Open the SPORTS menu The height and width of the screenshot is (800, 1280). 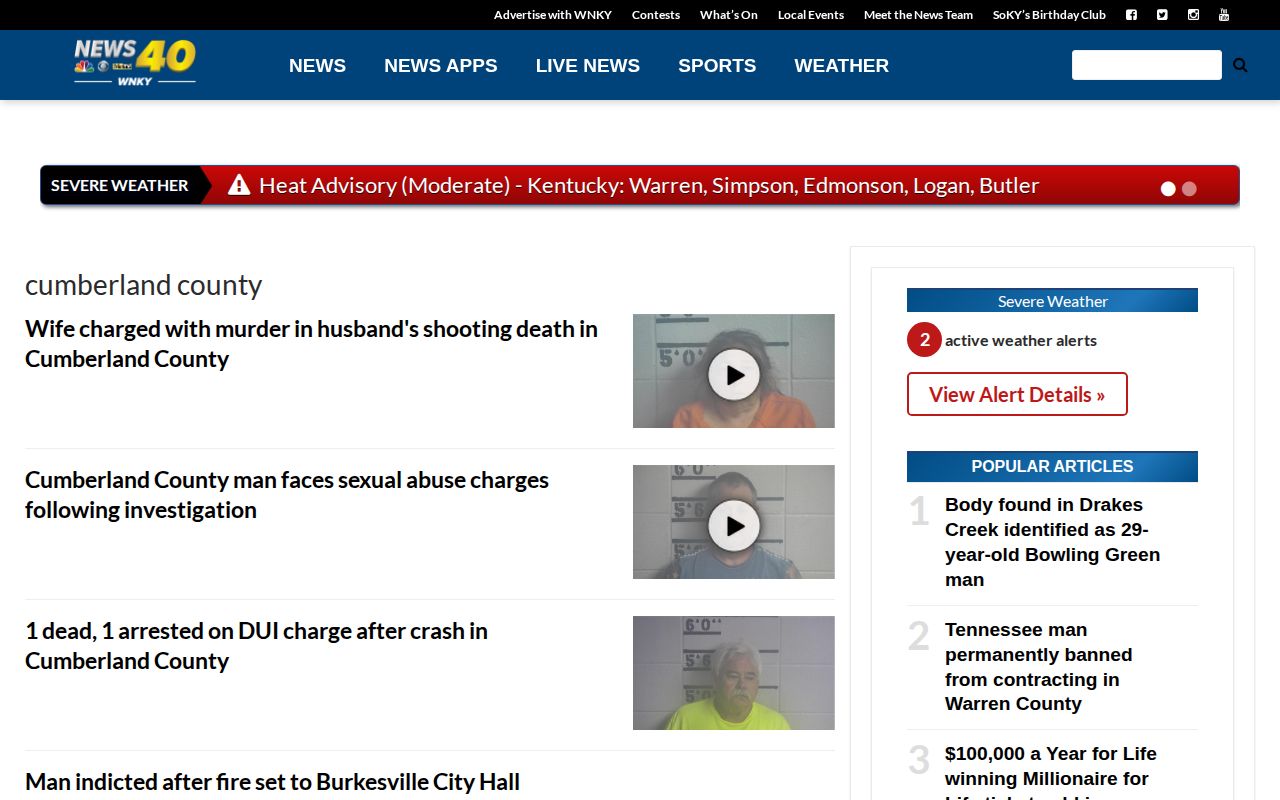pos(717,65)
